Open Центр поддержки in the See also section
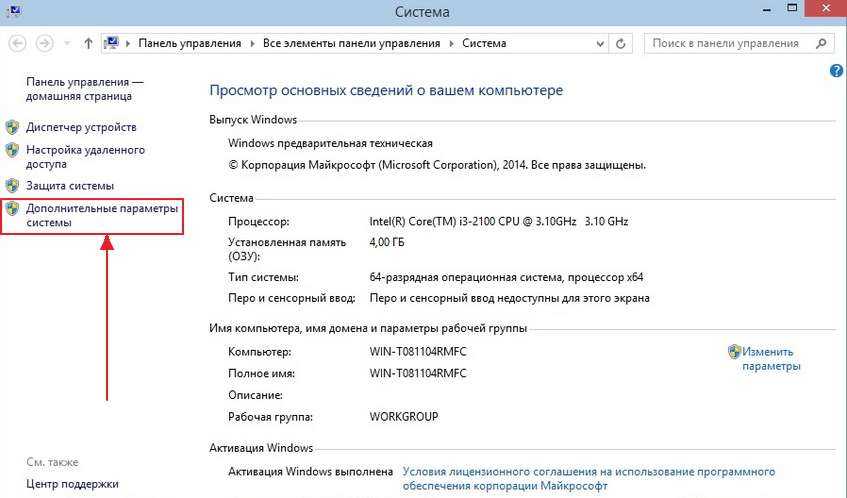The height and width of the screenshot is (498, 847). pyautogui.click(x=72, y=484)
